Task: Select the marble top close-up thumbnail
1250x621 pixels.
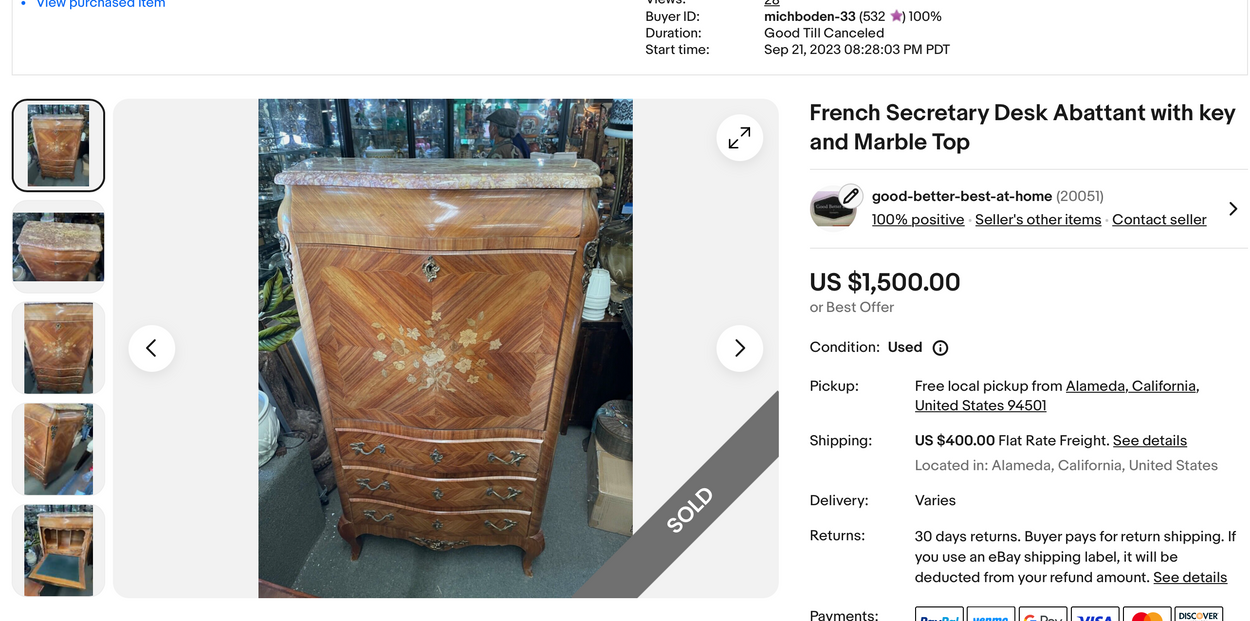Action: (58, 247)
